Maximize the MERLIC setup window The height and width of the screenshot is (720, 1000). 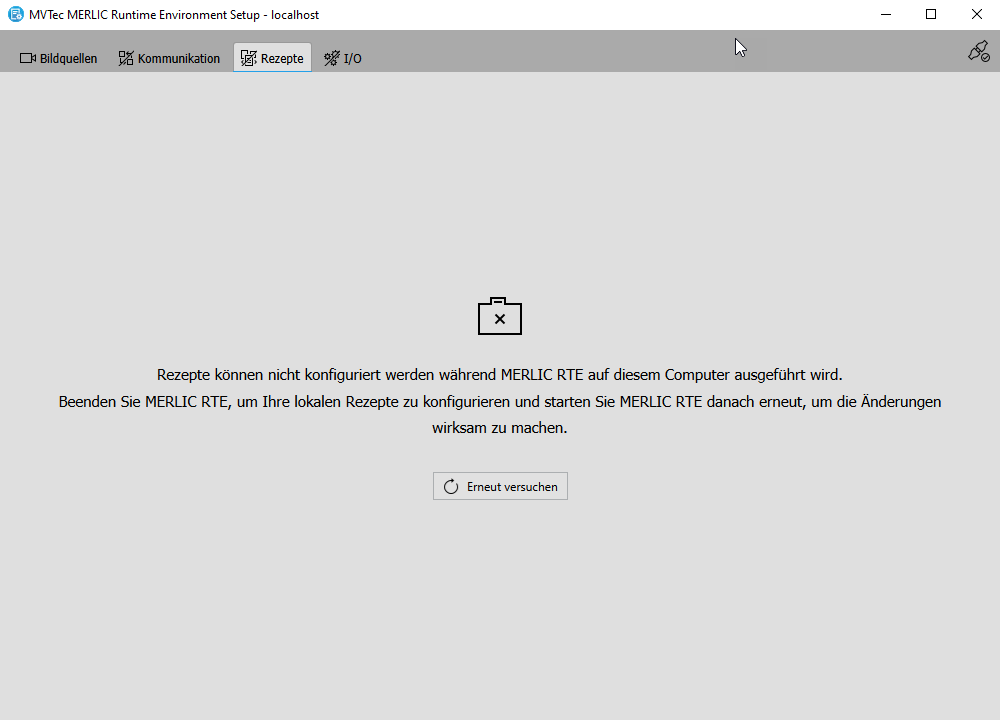(x=931, y=14)
